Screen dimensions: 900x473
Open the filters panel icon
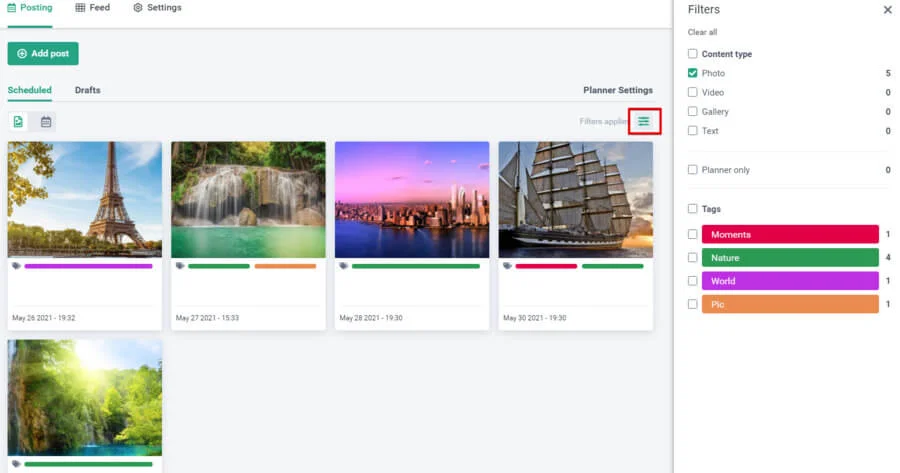(644, 121)
